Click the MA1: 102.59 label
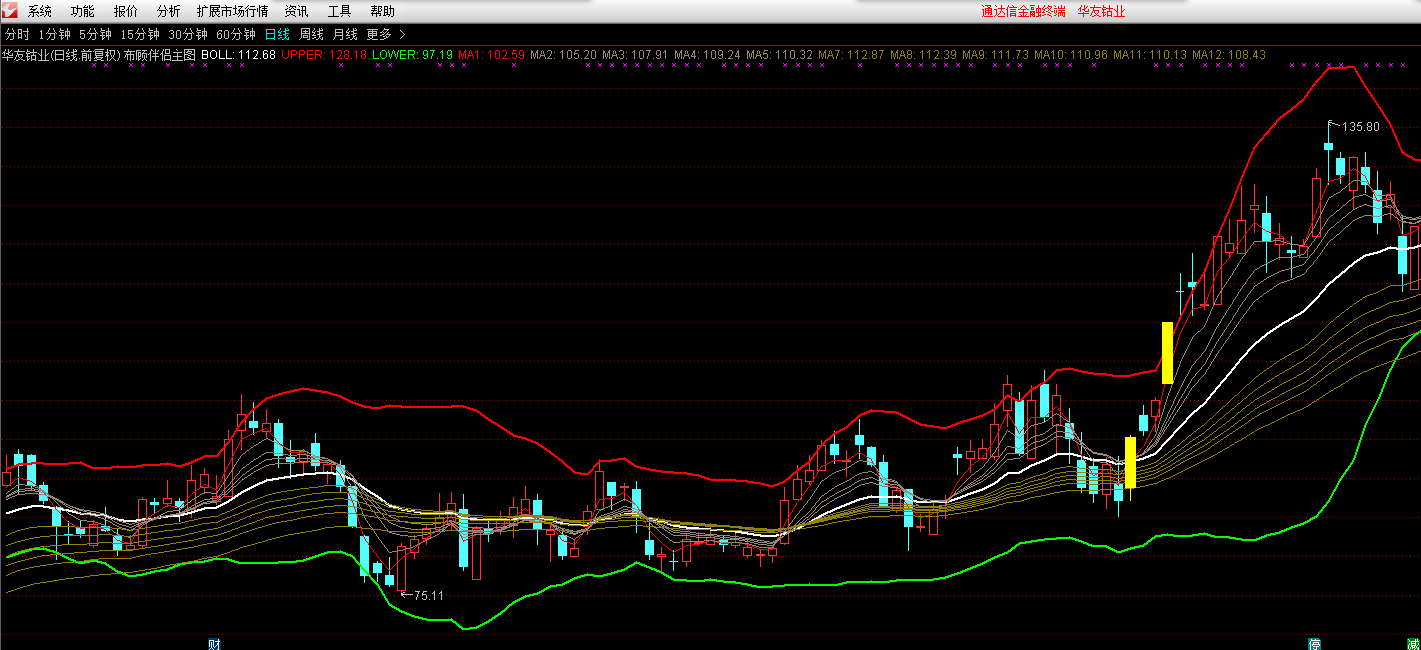The image size is (1421, 650). (x=491, y=55)
